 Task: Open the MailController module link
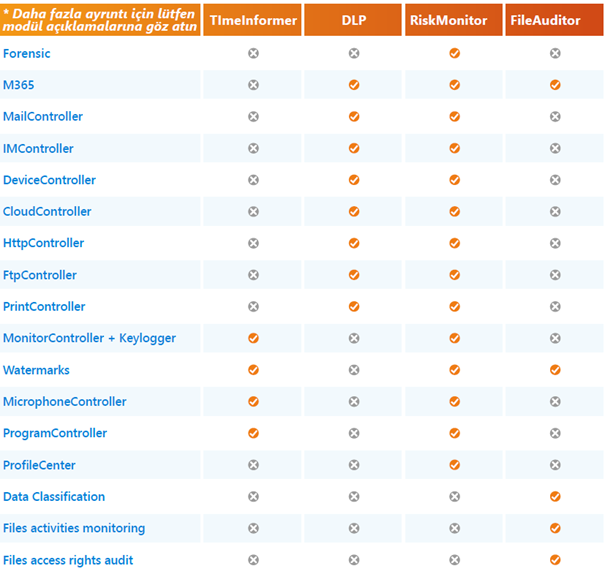point(43,117)
